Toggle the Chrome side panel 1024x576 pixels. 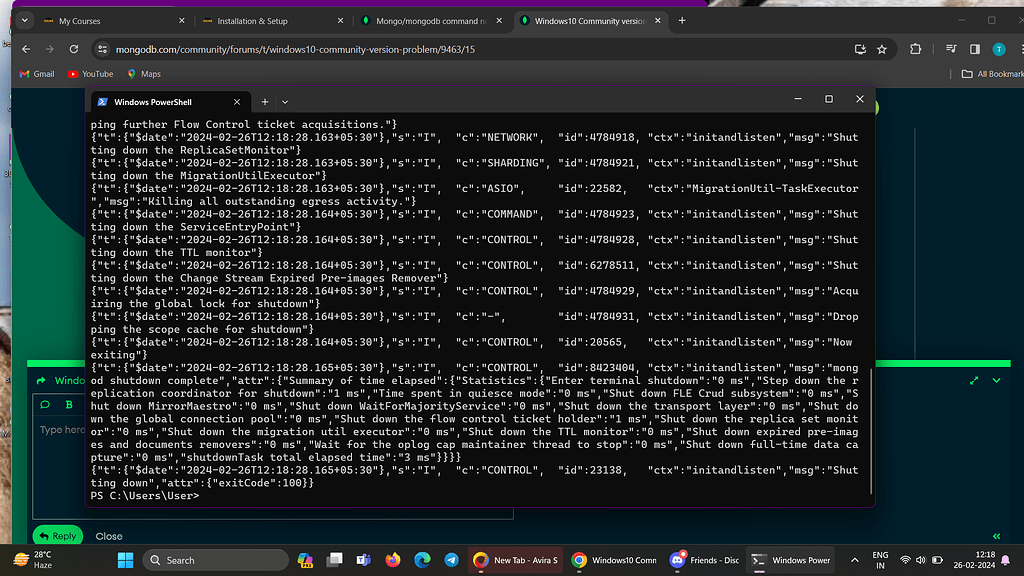click(973, 48)
